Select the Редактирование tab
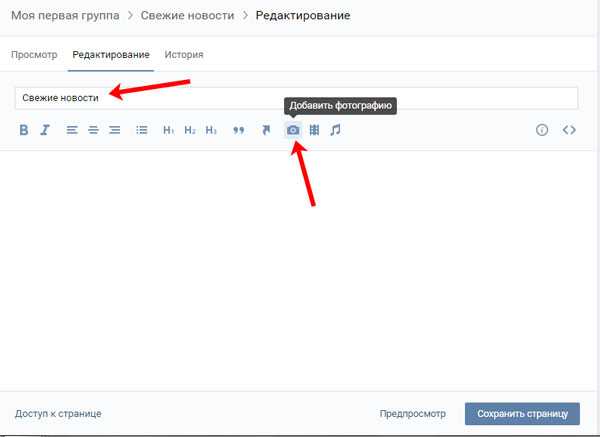The width and height of the screenshot is (600, 437). (x=111, y=55)
